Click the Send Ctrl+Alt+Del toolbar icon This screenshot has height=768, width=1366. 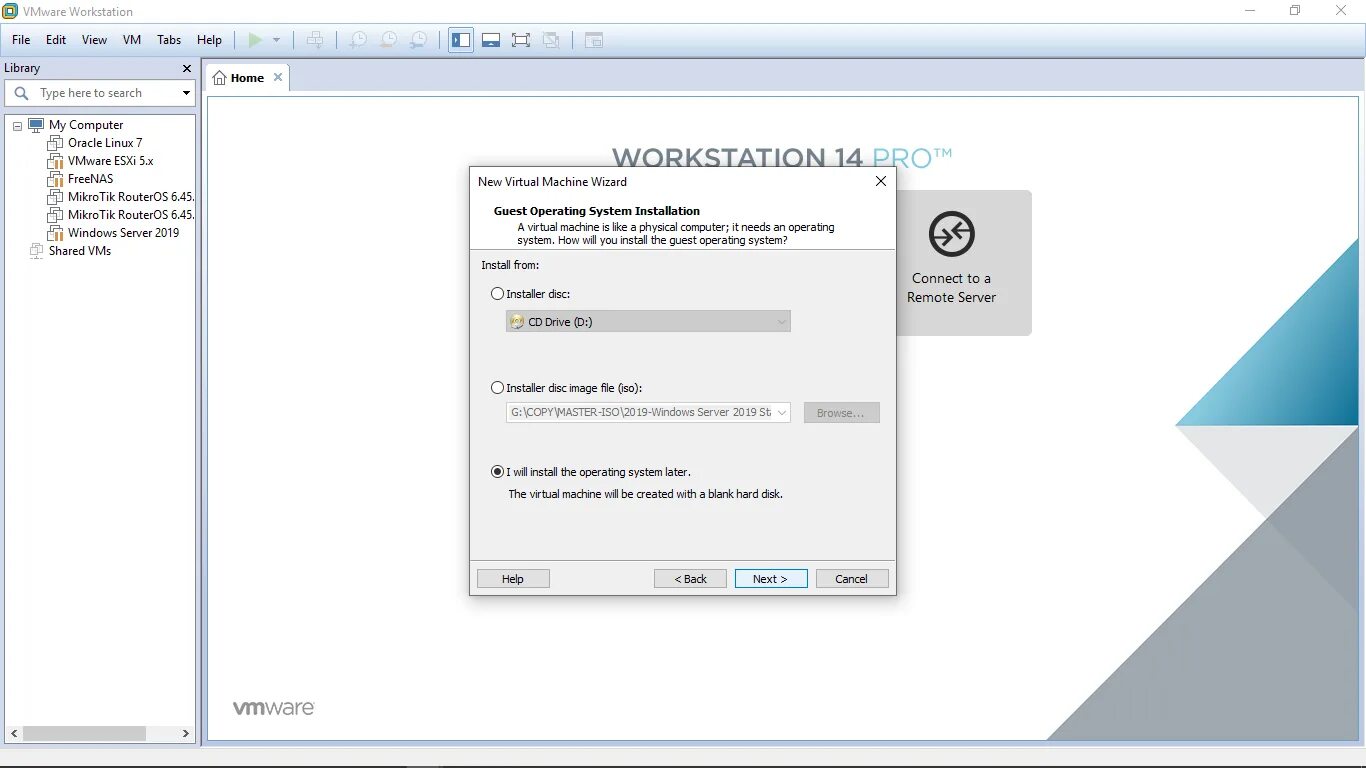pyautogui.click(x=315, y=40)
